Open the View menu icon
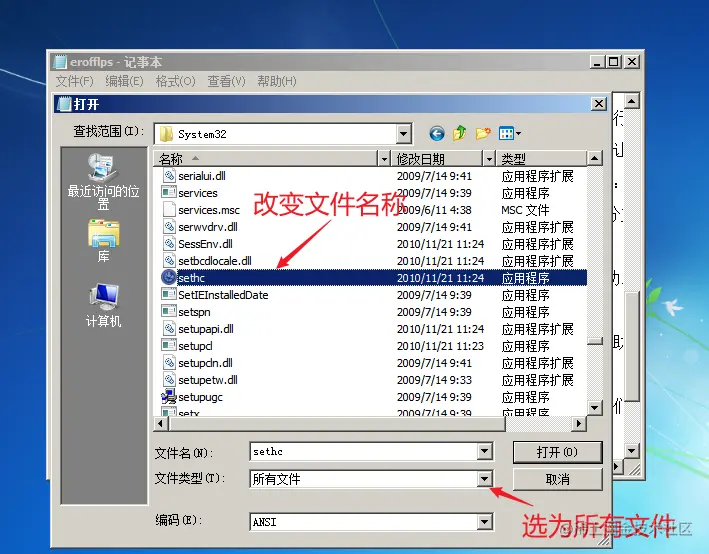This screenshot has width=709, height=554. 506,133
